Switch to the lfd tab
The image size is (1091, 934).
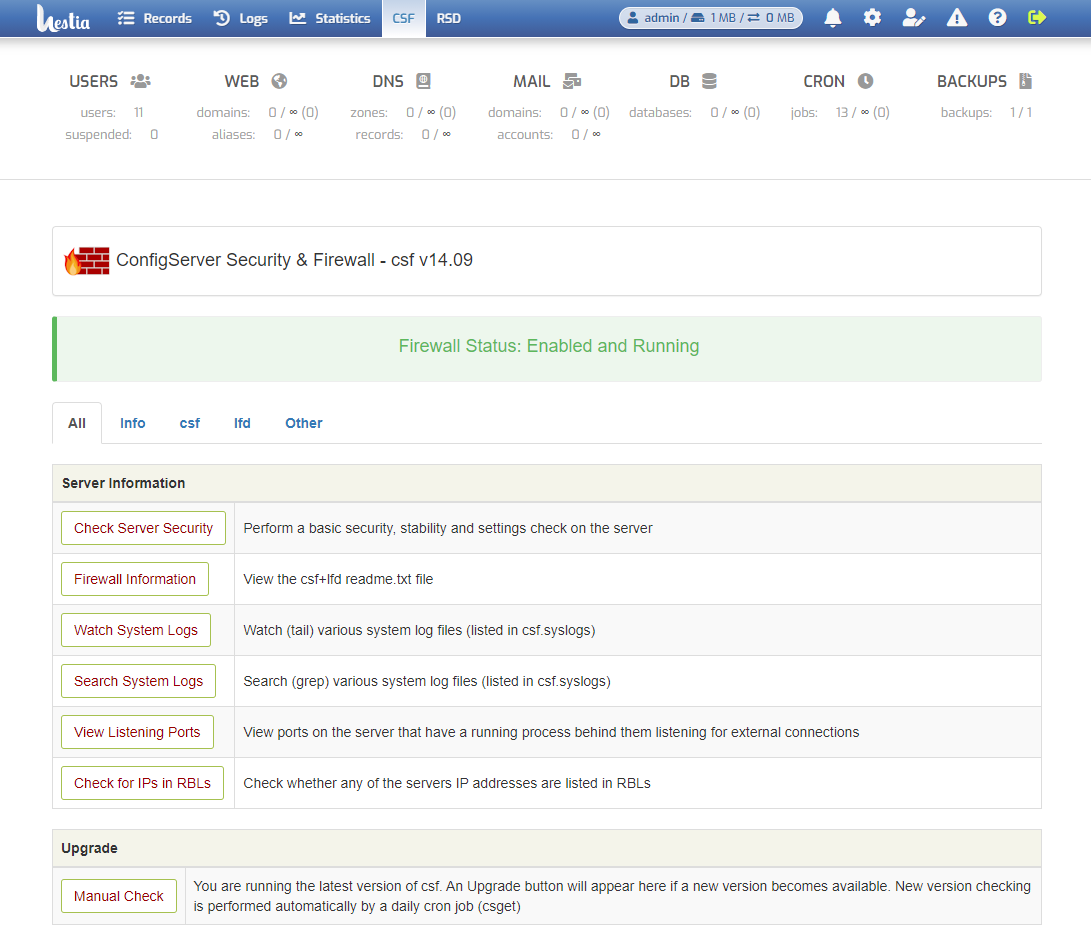(x=242, y=423)
